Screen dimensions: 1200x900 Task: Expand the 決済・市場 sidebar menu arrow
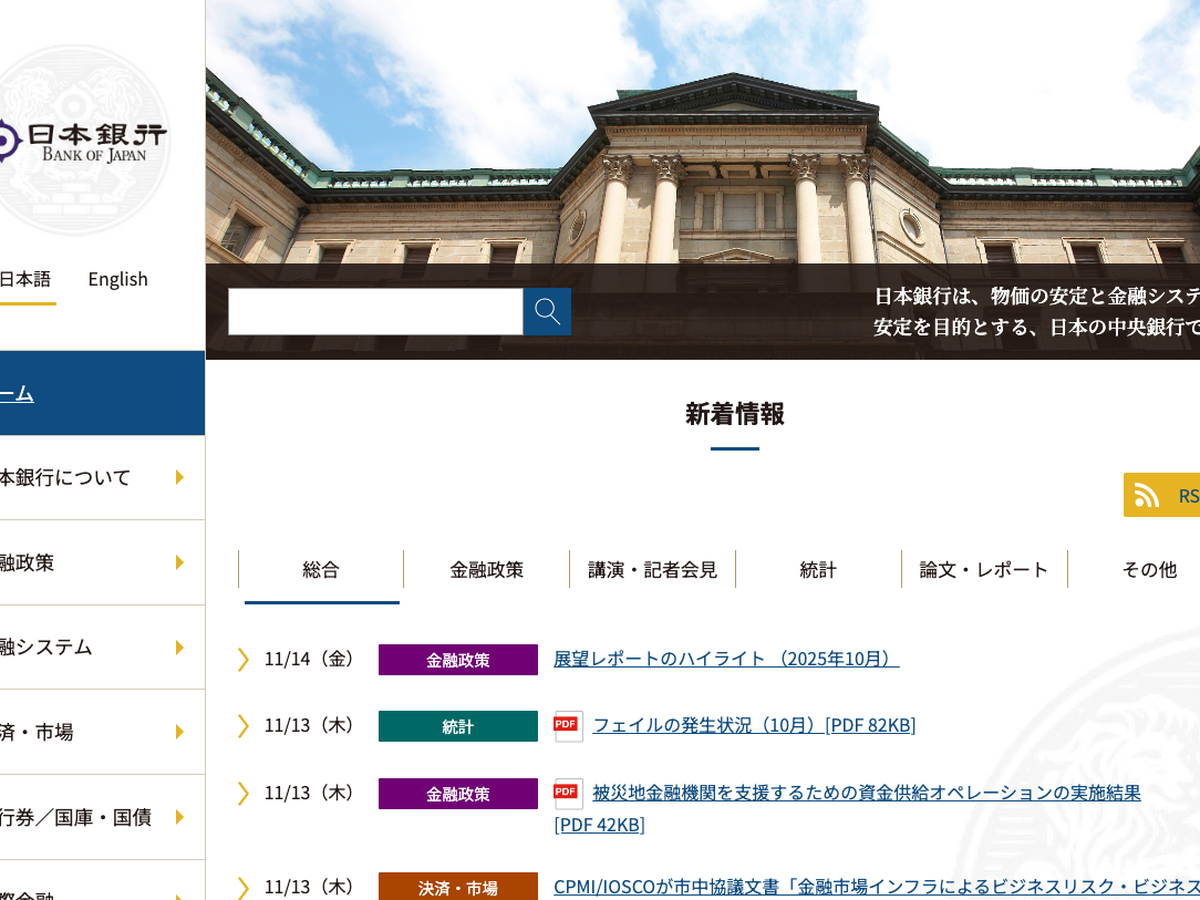[180, 732]
